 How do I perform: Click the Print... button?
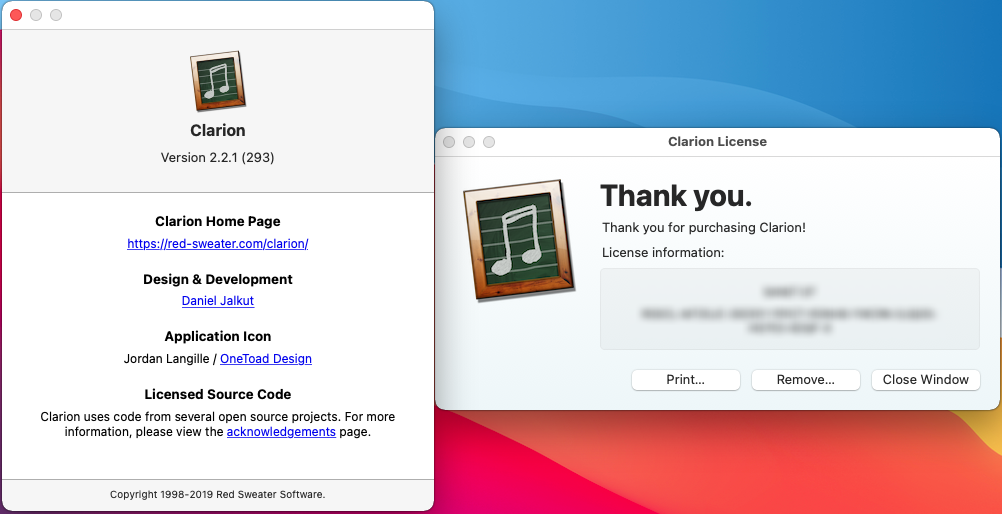click(x=686, y=380)
